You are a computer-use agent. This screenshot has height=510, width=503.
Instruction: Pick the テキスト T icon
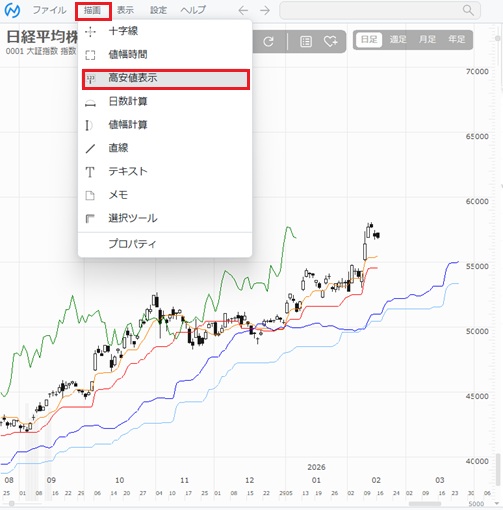coord(90,172)
